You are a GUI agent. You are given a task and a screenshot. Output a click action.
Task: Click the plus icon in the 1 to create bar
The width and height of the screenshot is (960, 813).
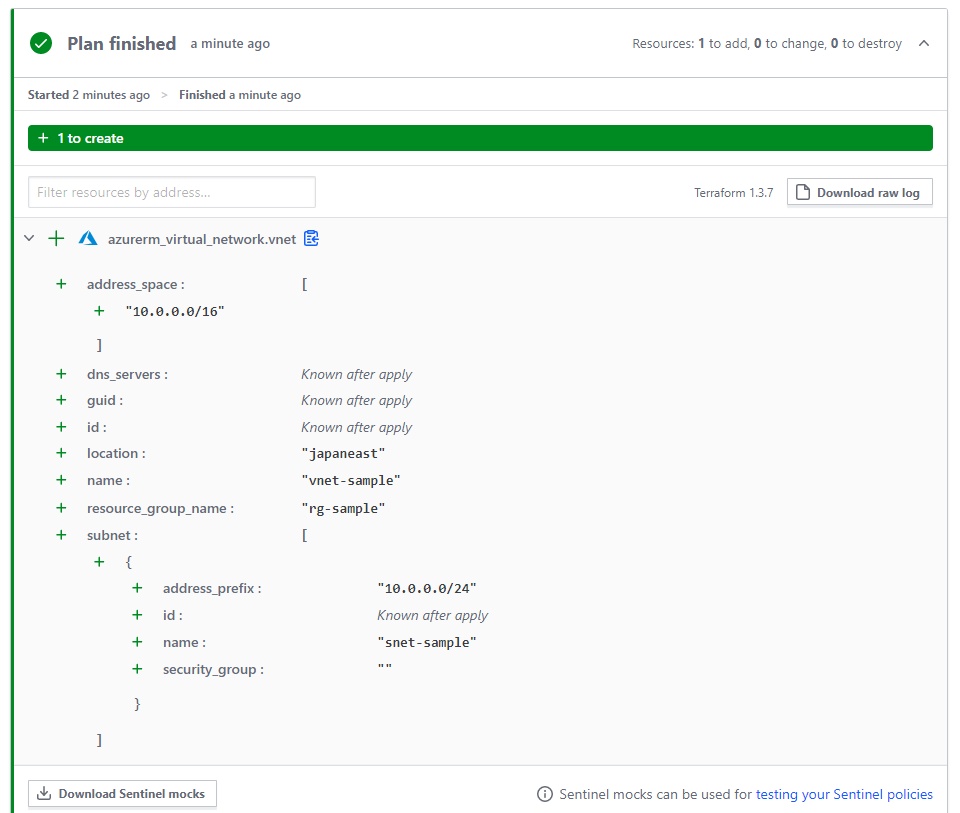pyautogui.click(x=43, y=138)
